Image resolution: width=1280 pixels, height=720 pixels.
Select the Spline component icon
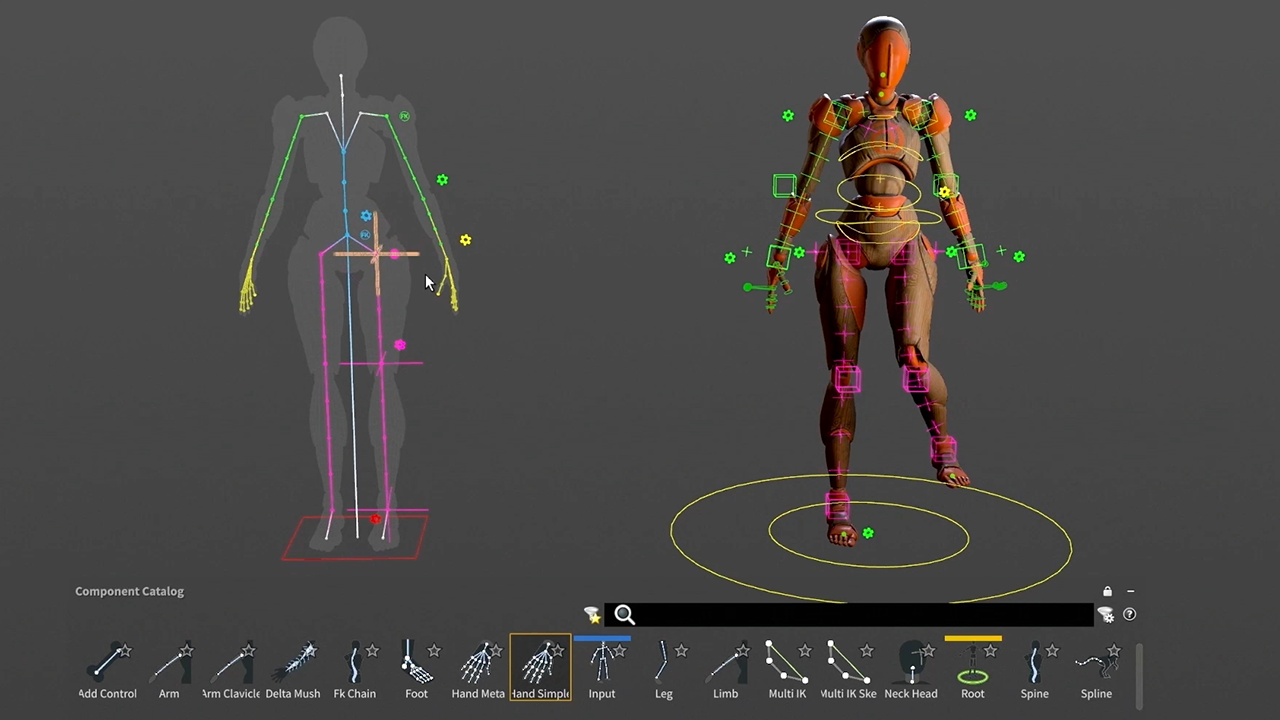1096,667
